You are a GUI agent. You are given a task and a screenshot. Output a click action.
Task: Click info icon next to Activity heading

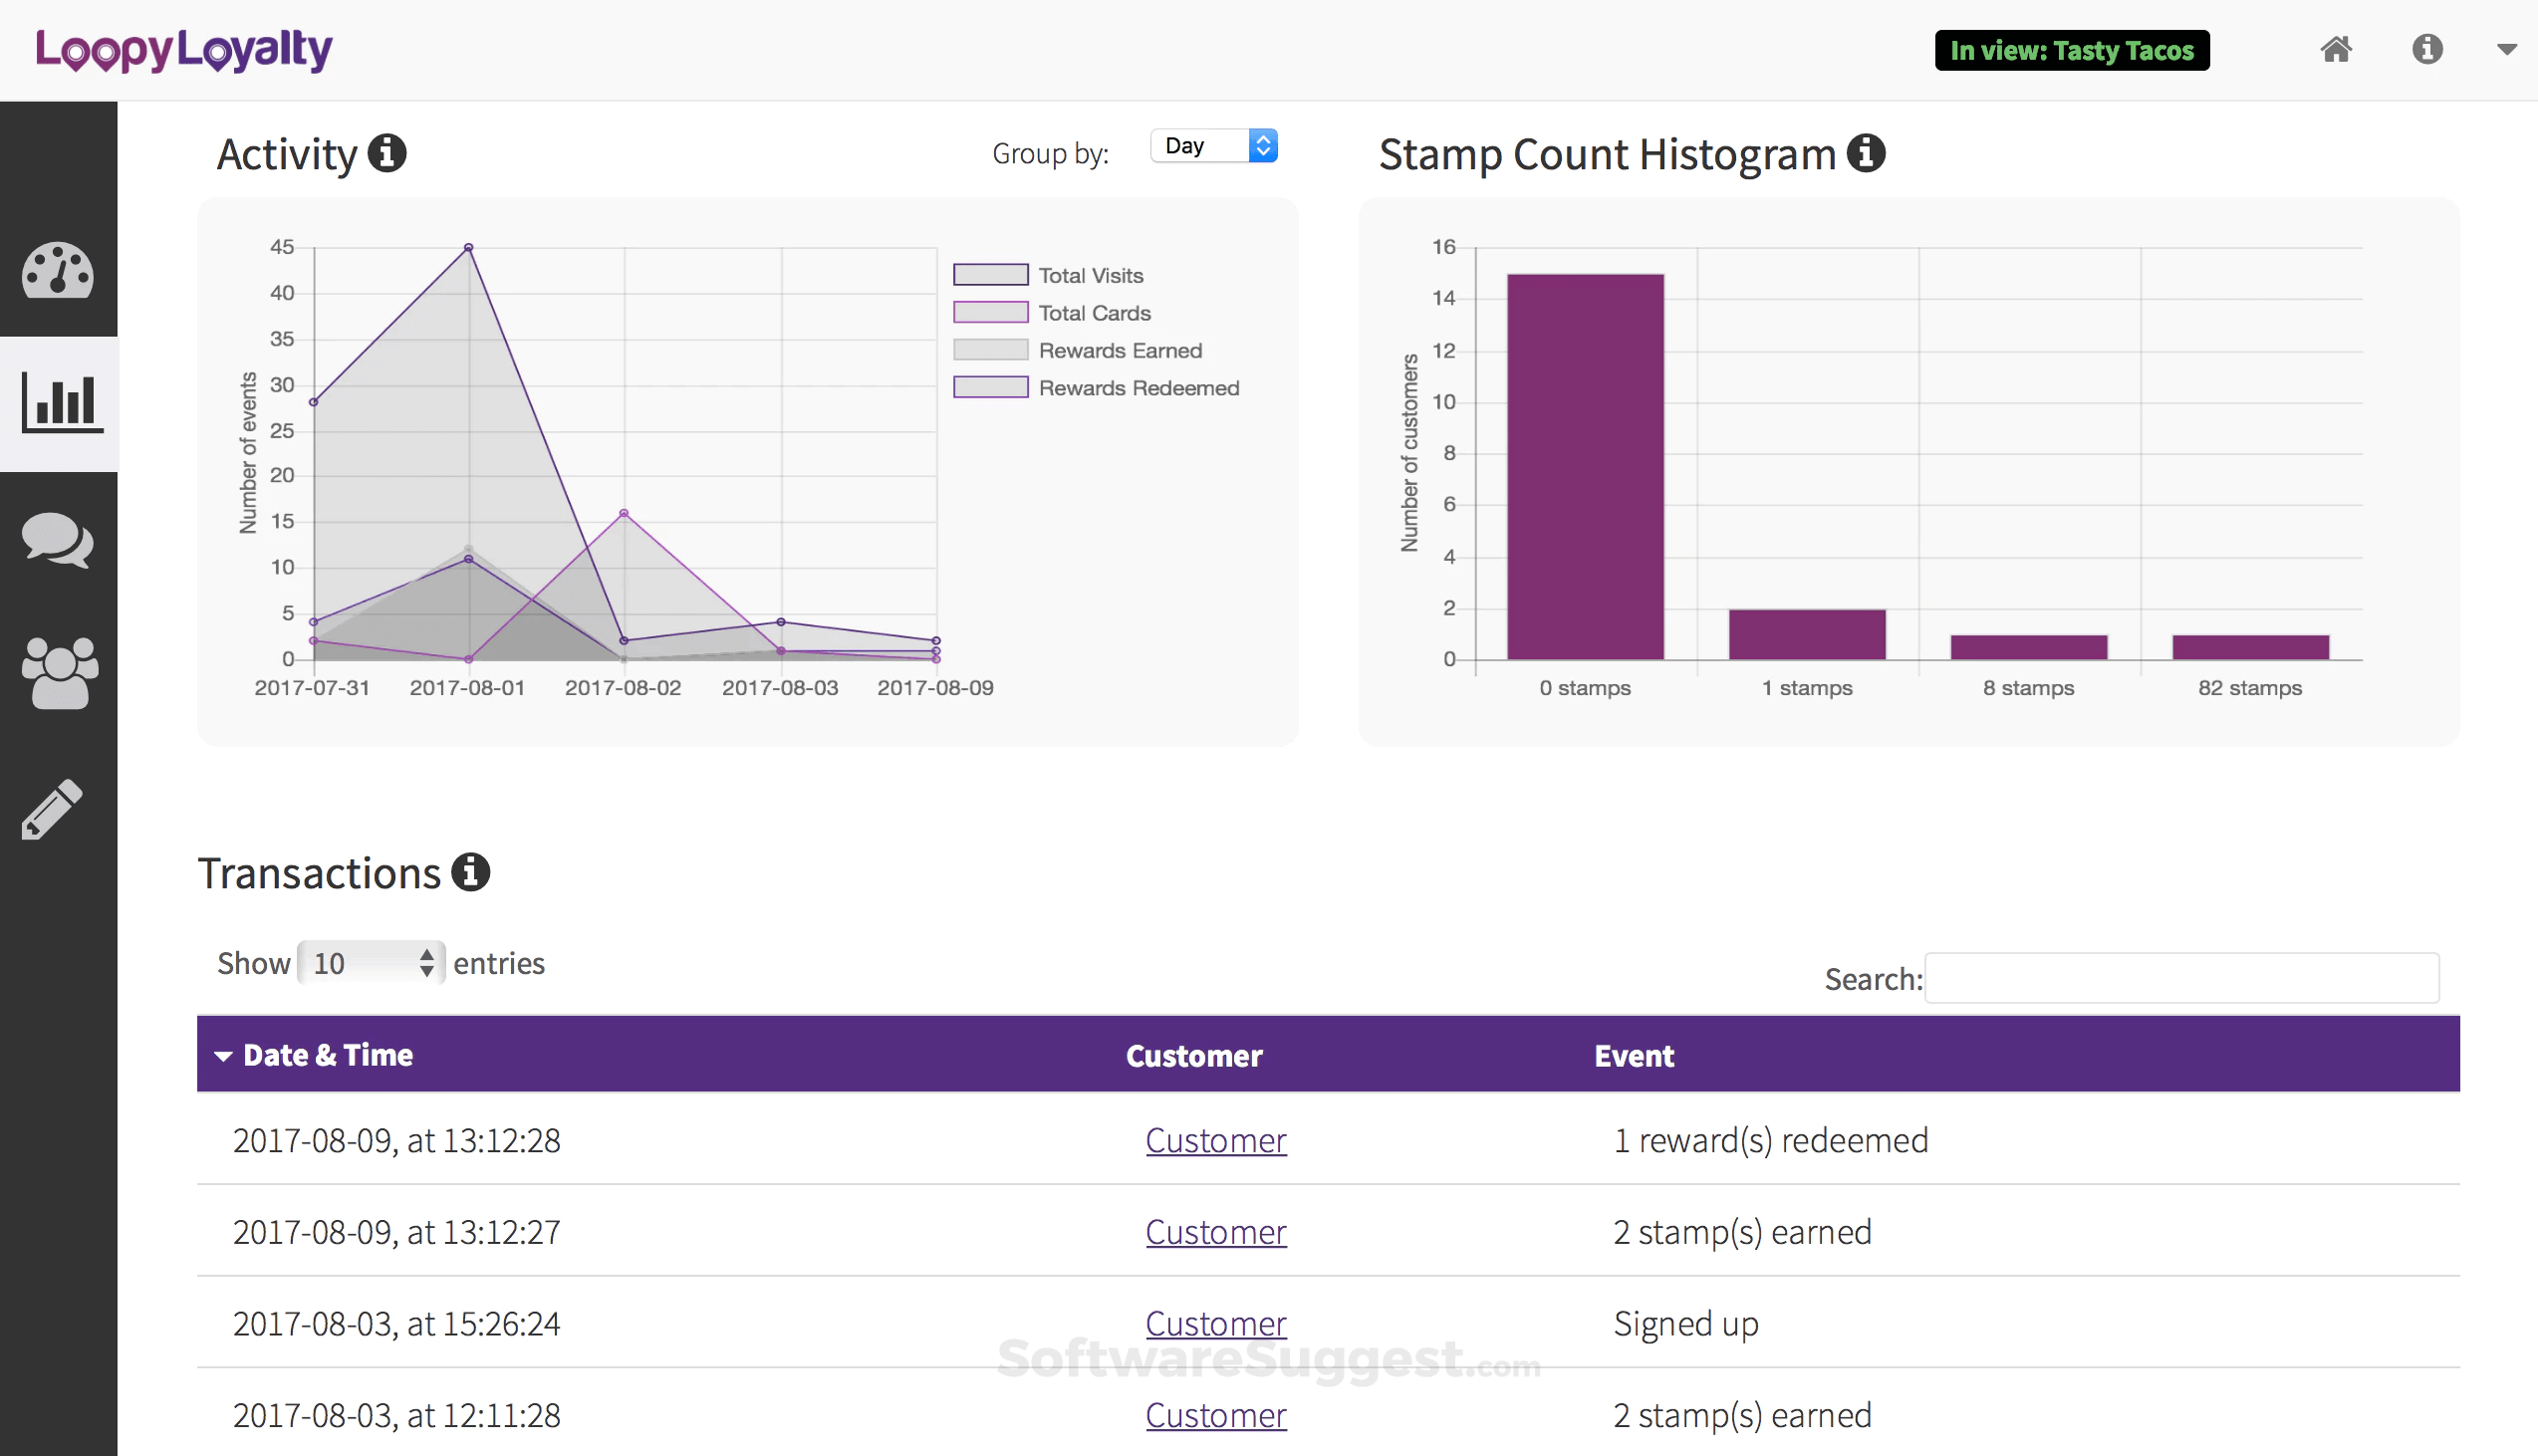pyautogui.click(x=387, y=154)
